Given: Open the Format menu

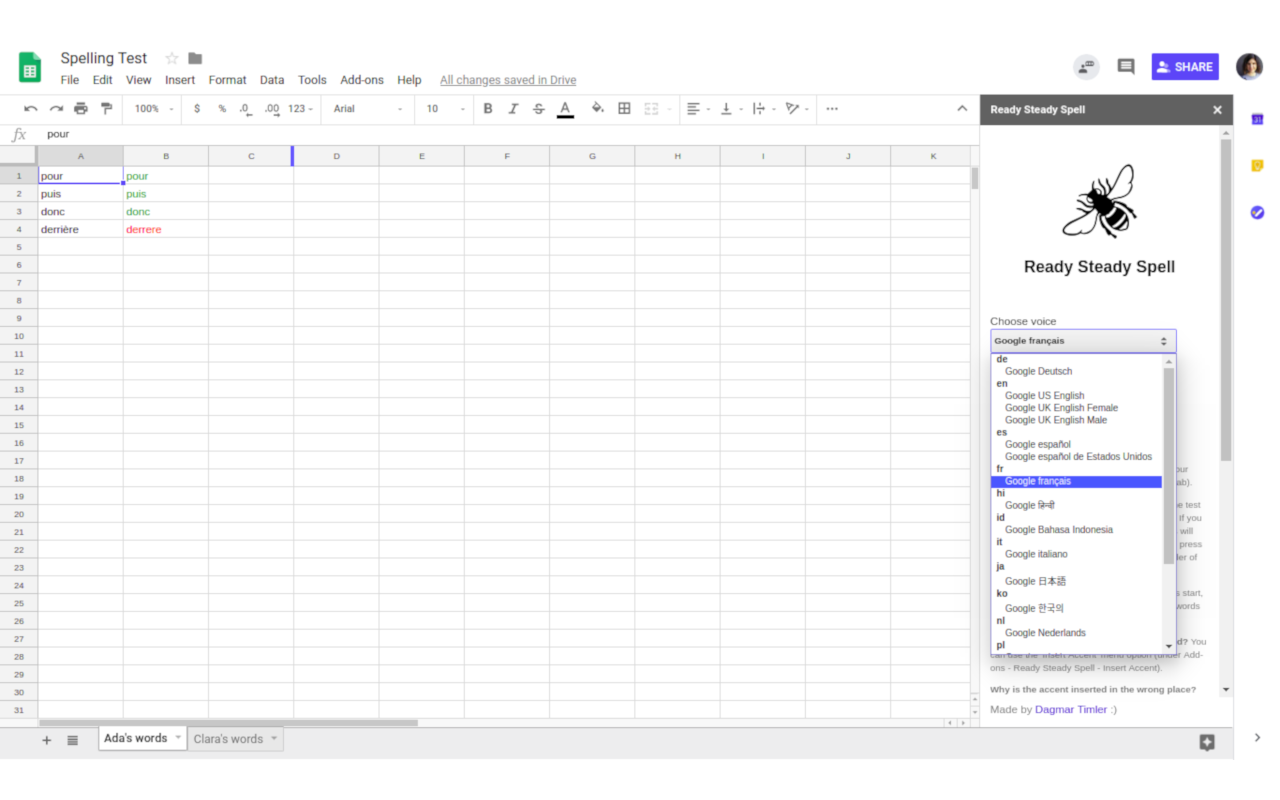Looking at the screenshot, I should click(x=228, y=80).
